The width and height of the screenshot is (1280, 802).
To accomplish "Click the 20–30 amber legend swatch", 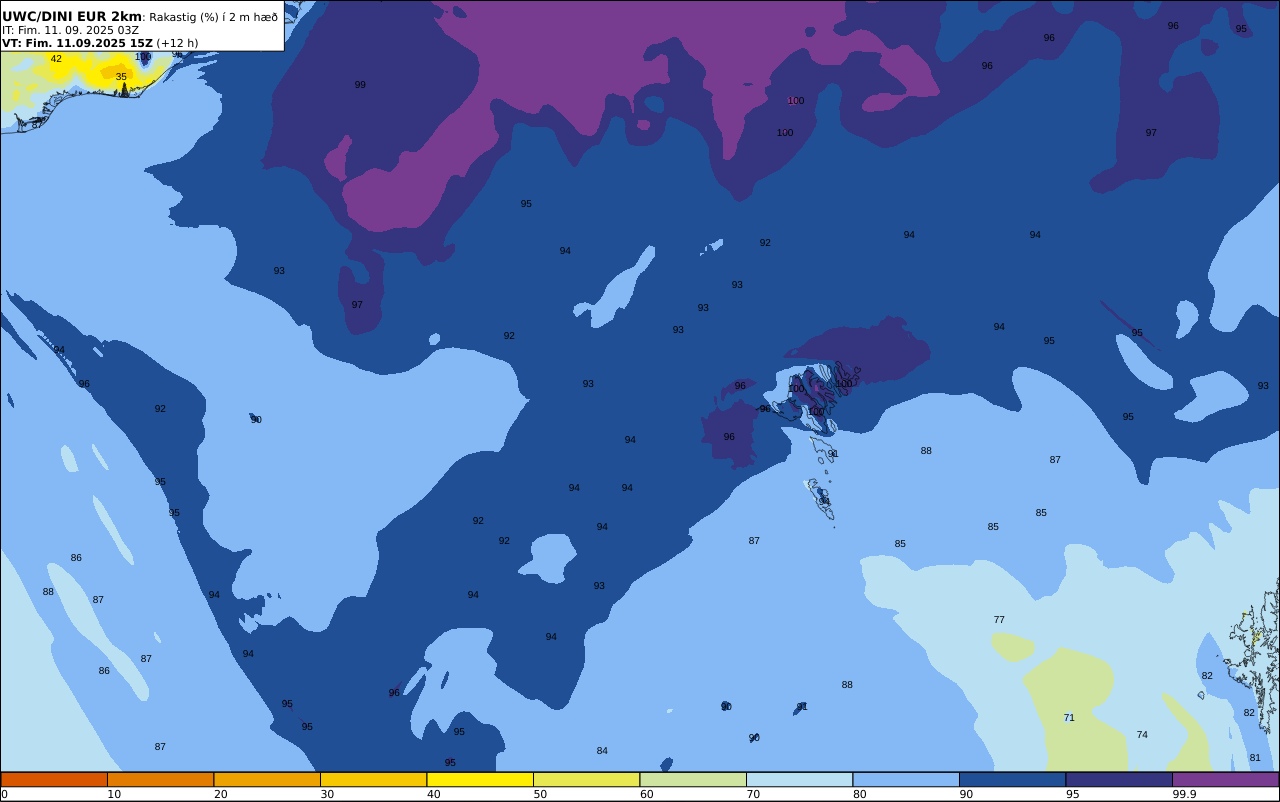I will click(267, 779).
